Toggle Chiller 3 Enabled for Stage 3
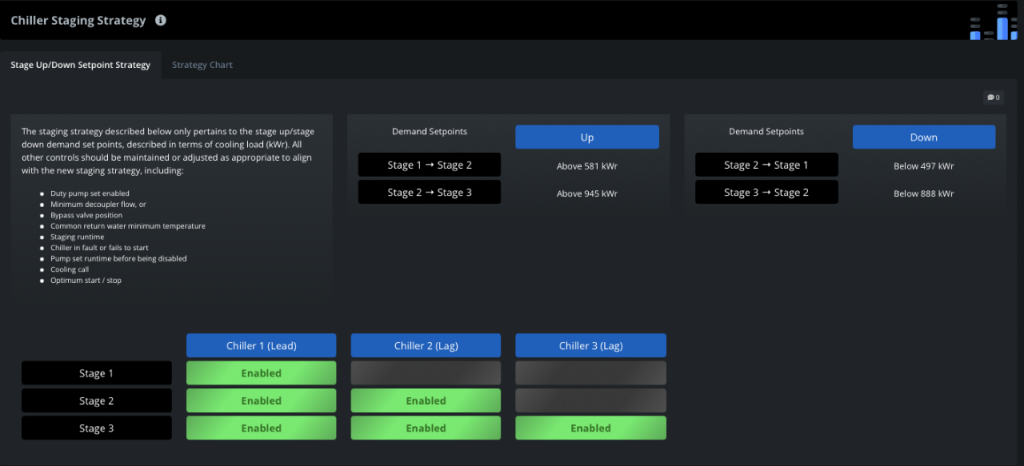Image resolution: width=1024 pixels, height=466 pixels. click(590, 428)
